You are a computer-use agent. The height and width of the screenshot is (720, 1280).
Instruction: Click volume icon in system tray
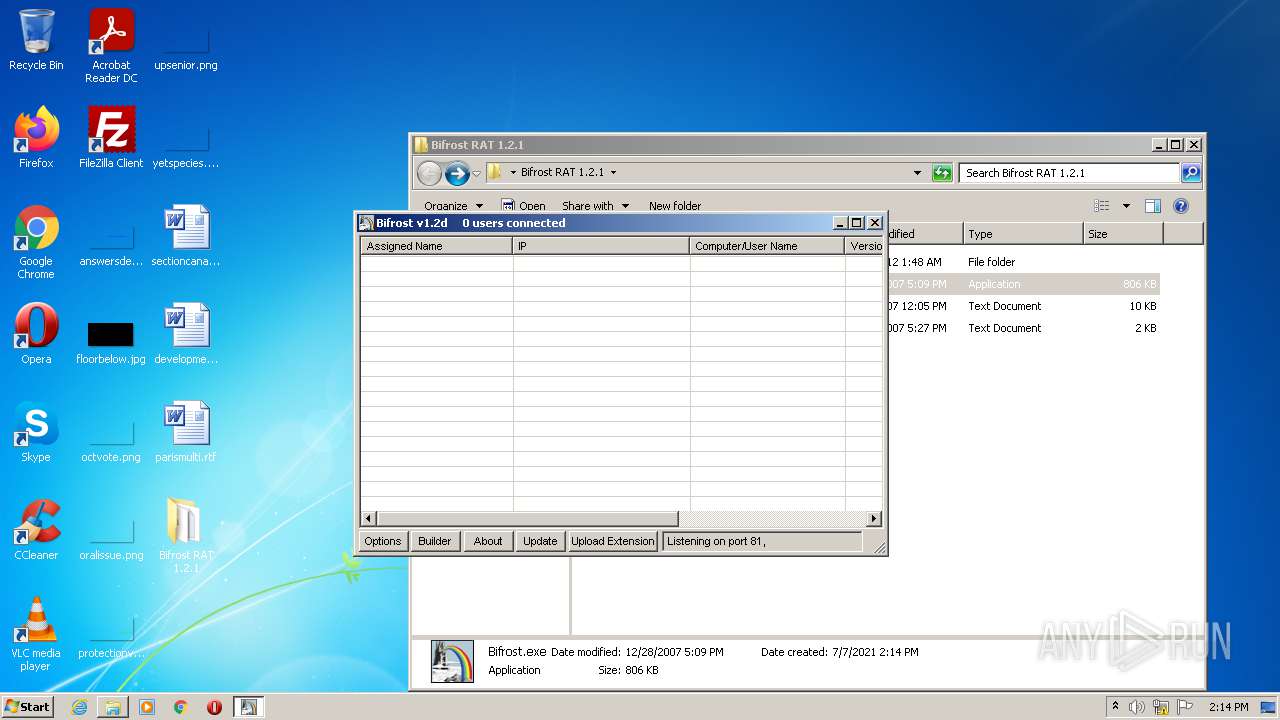point(1137,707)
